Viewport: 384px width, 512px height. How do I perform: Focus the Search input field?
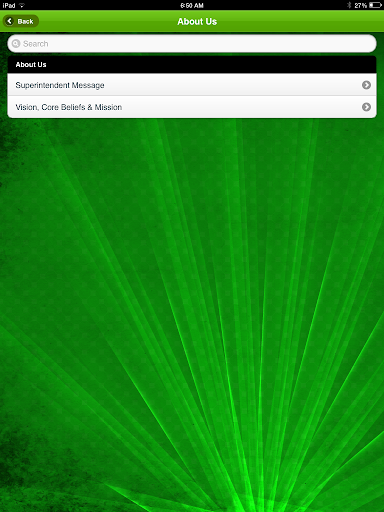pyautogui.click(x=192, y=44)
